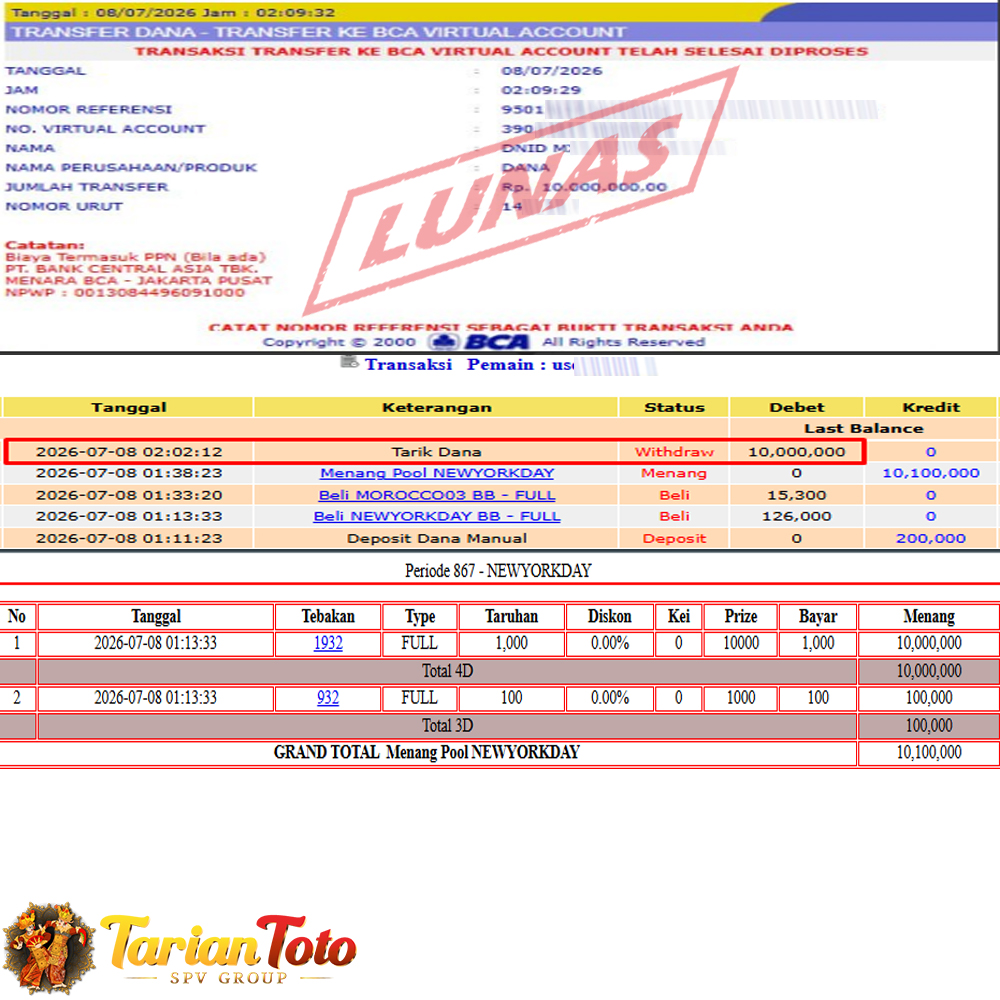
Task: Open the 932 tebakan link
Action: point(328,698)
